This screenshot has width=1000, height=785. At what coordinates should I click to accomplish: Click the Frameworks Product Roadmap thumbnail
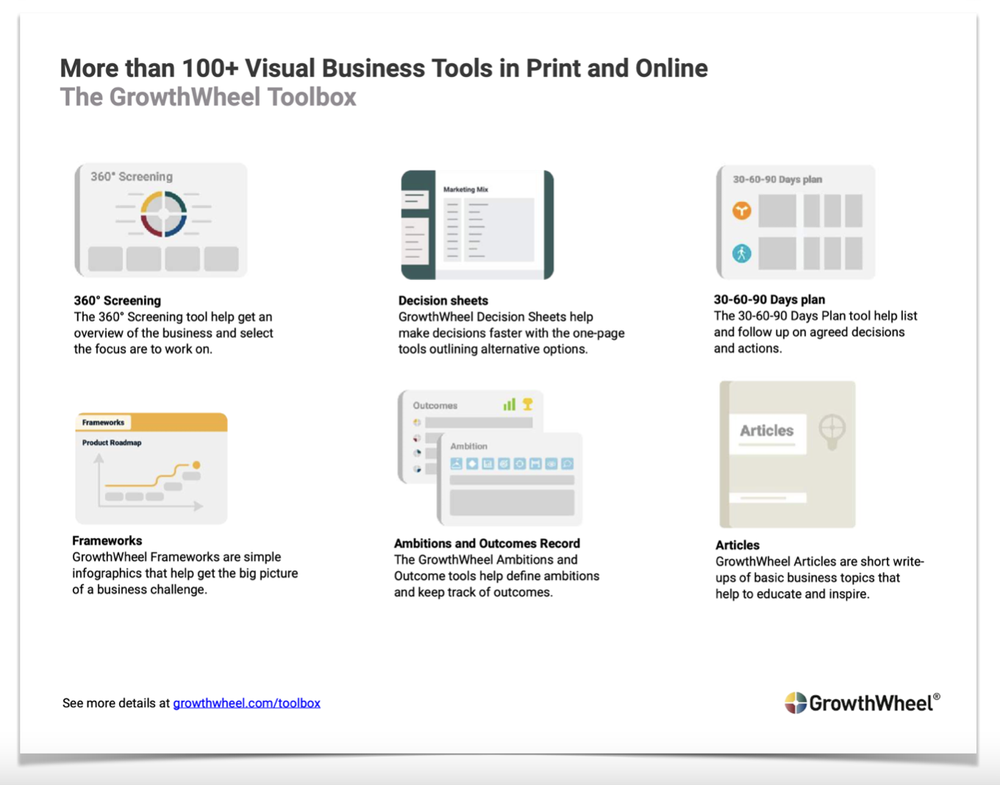[151, 468]
